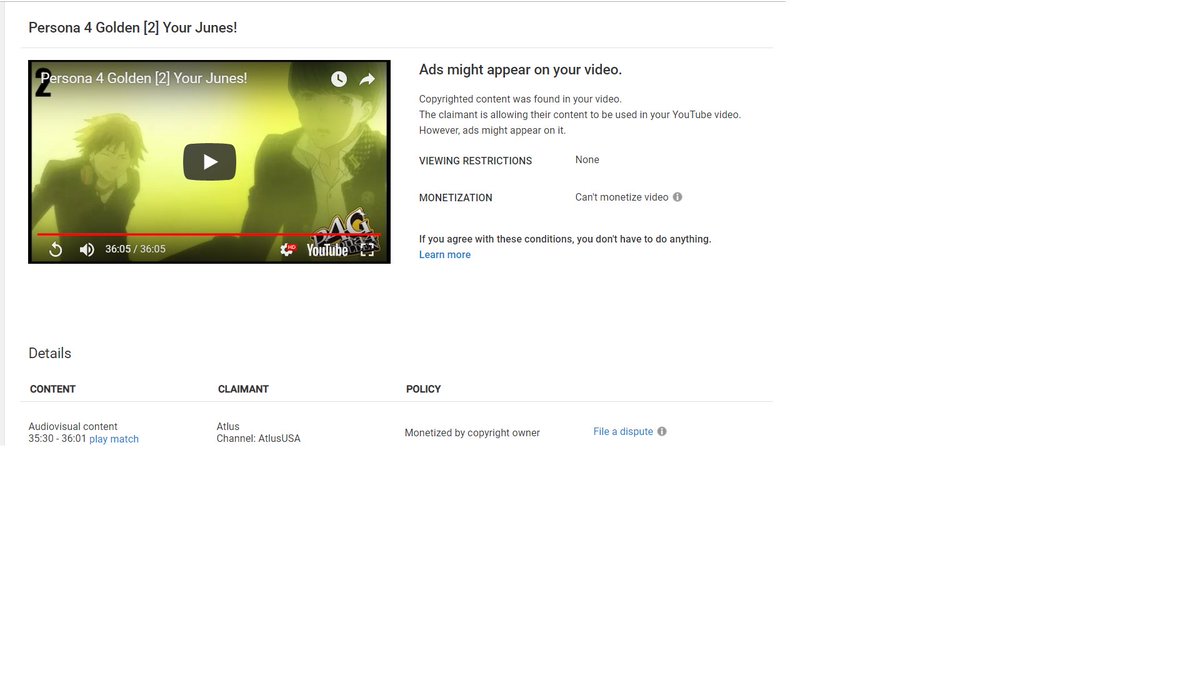
Task: Click info icon beside Can't monetize video
Action: tap(677, 197)
